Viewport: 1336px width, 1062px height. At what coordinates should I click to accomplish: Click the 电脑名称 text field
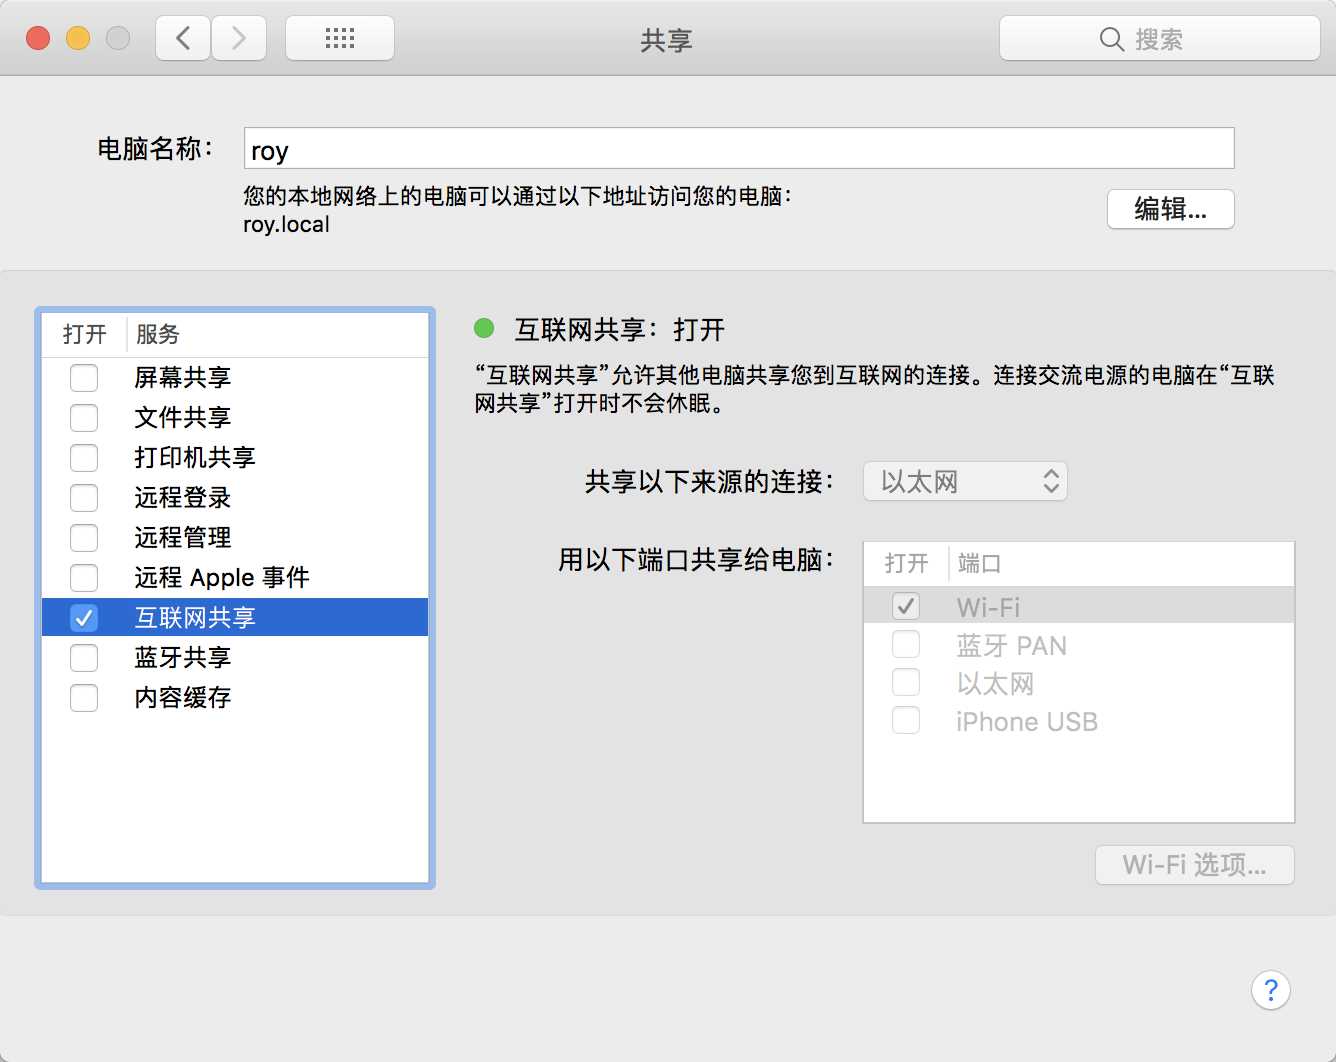point(739,148)
